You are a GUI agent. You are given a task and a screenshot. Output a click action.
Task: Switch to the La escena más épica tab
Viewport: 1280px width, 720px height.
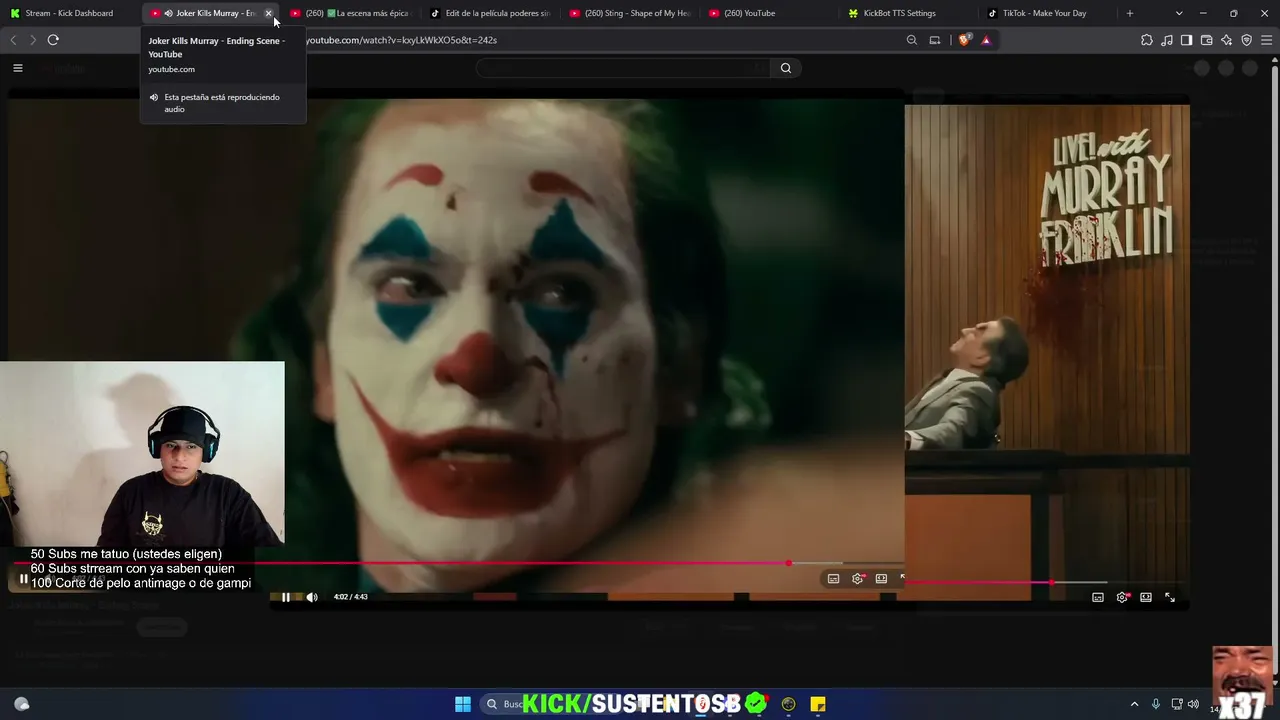(349, 13)
